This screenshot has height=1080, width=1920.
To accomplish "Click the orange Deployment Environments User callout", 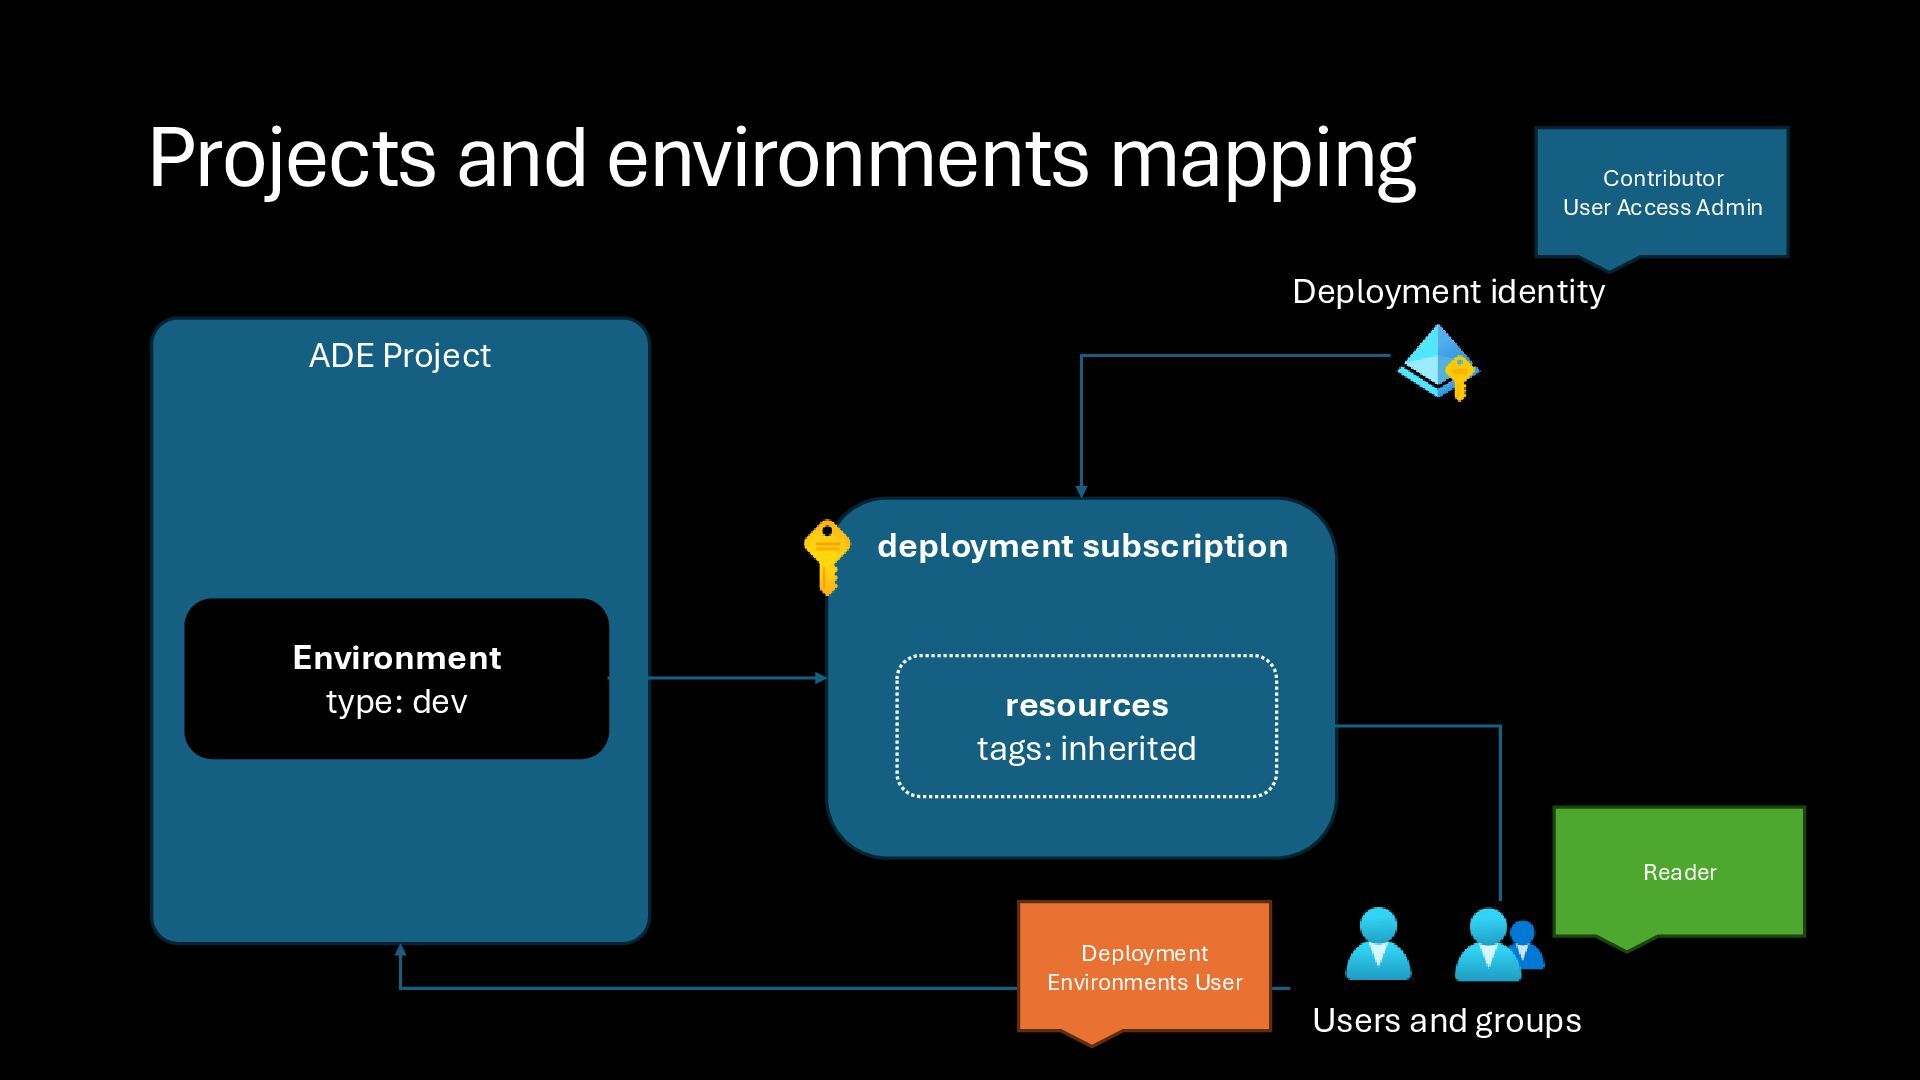I will (x=1144, y=967).
